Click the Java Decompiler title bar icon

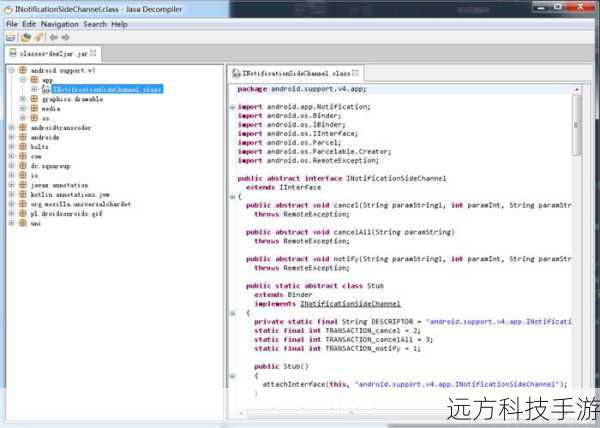8,9
